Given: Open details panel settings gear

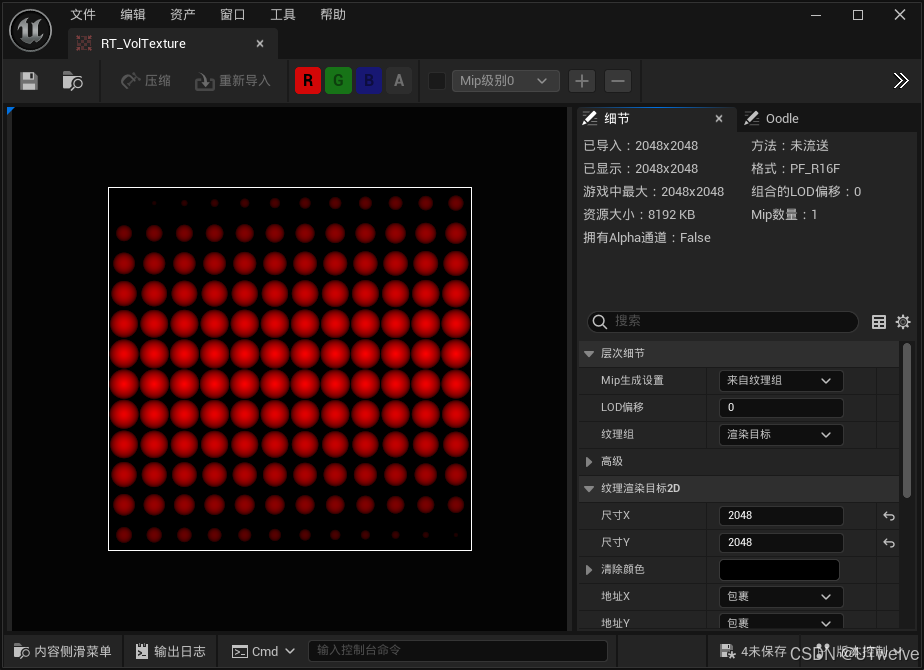Looking at the screenshot, I should click(903, 322).
